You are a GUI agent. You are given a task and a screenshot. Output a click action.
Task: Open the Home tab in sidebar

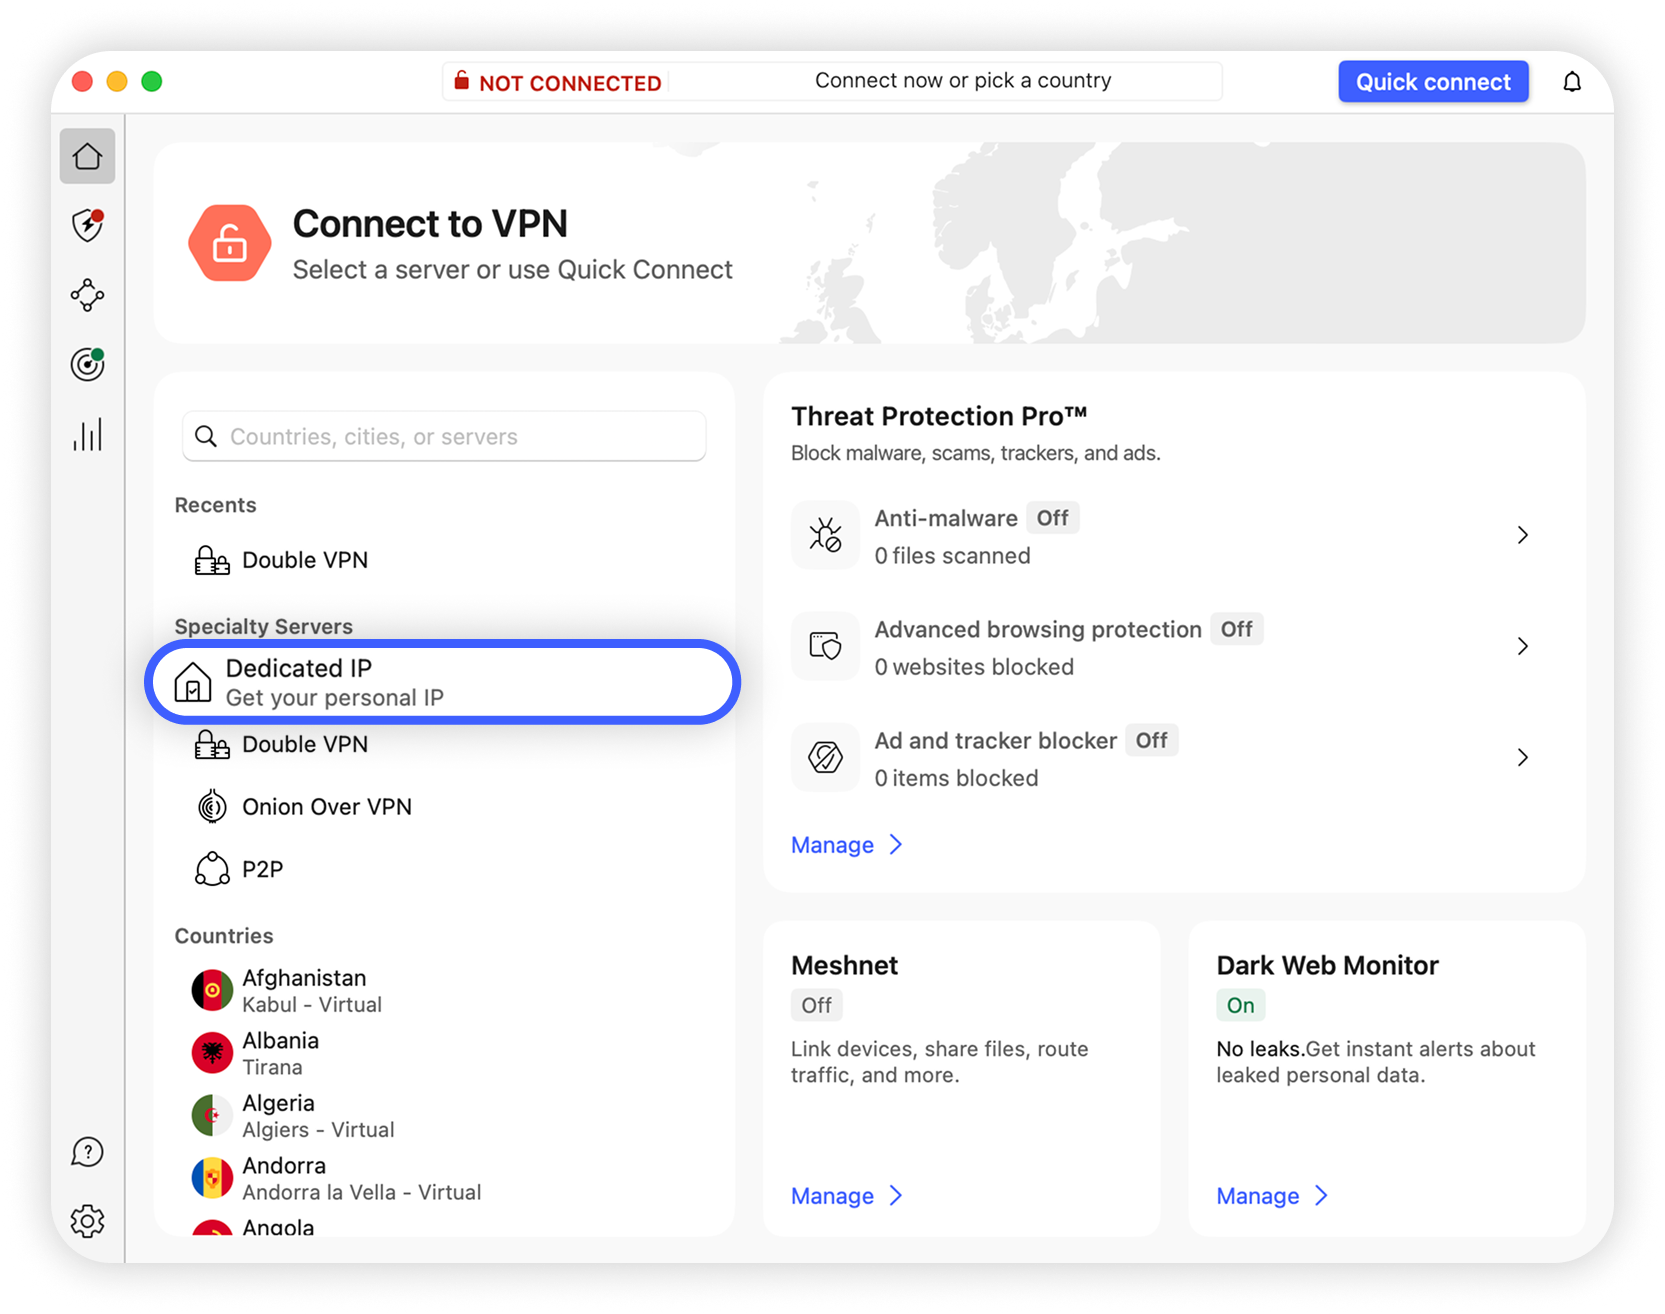[87, 156]
